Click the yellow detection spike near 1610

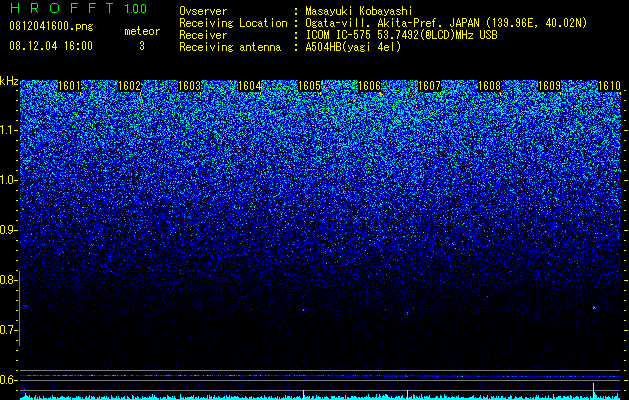coord(593,391)
